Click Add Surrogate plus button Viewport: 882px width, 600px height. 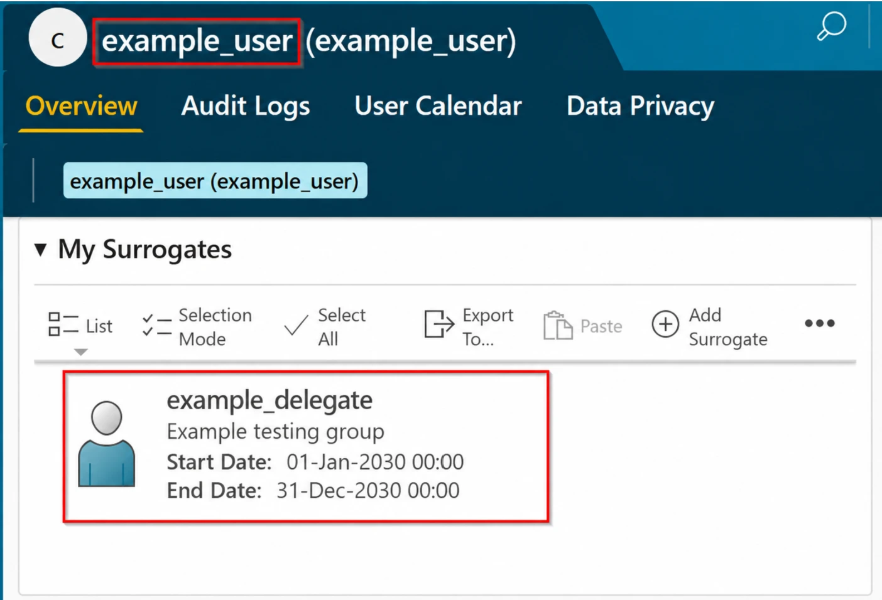[710, 327]
